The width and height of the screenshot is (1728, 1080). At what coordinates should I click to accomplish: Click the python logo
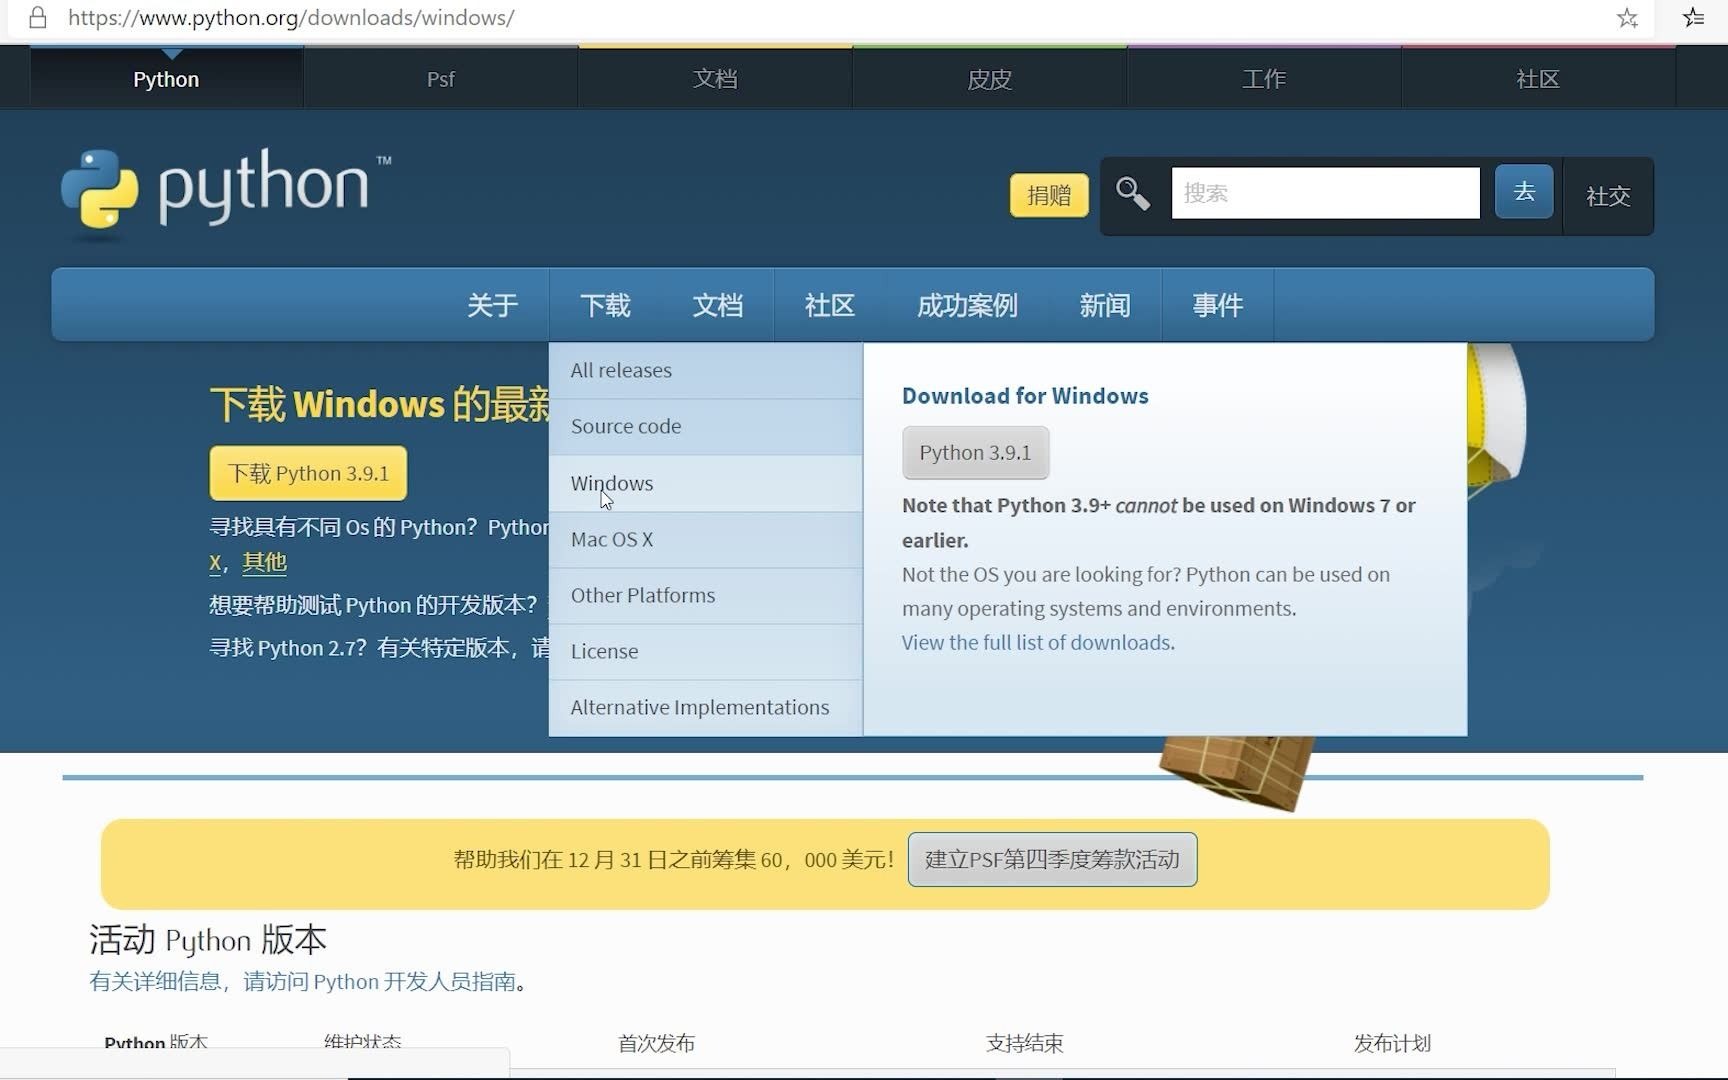(x=226, y=193)
